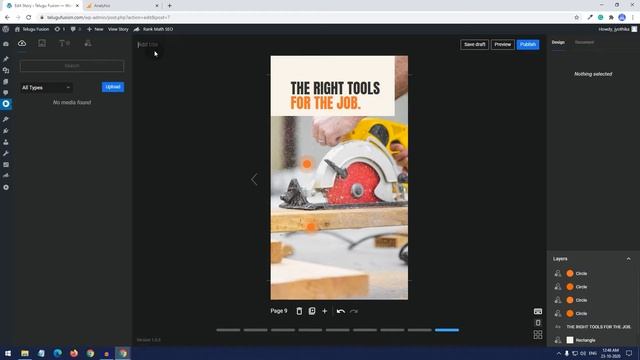Viewport: 640px width, 360px height.
Task: Collapse the Layers panel
Action: 628,259
